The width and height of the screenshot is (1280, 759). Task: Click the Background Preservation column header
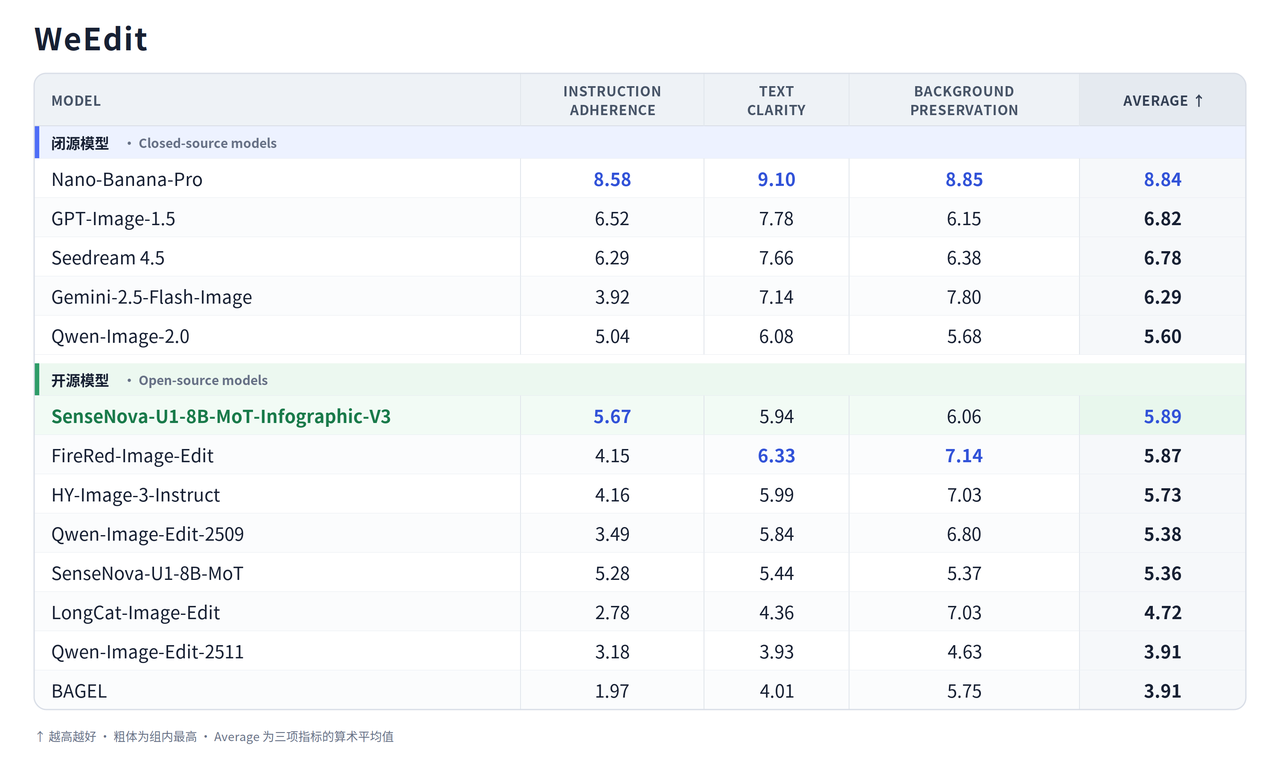pyautogui.click(x=964, y=100)
